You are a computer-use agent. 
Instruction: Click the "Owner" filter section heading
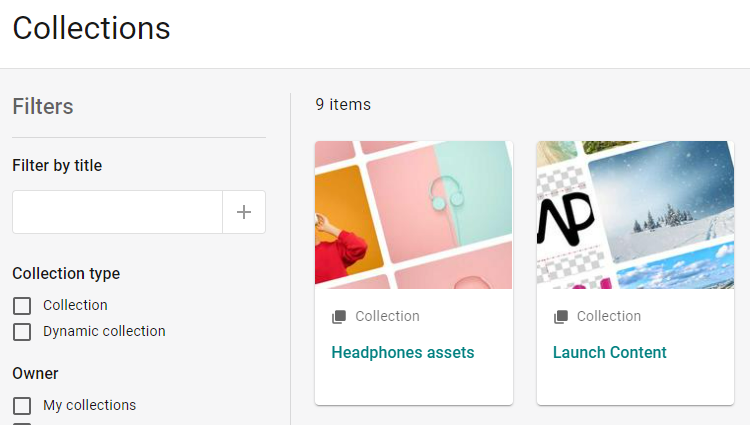coord(35,373)
